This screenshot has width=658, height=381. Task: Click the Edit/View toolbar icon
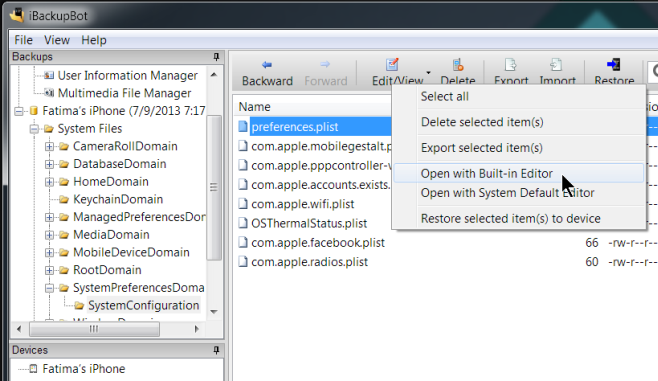pos(392,65)
